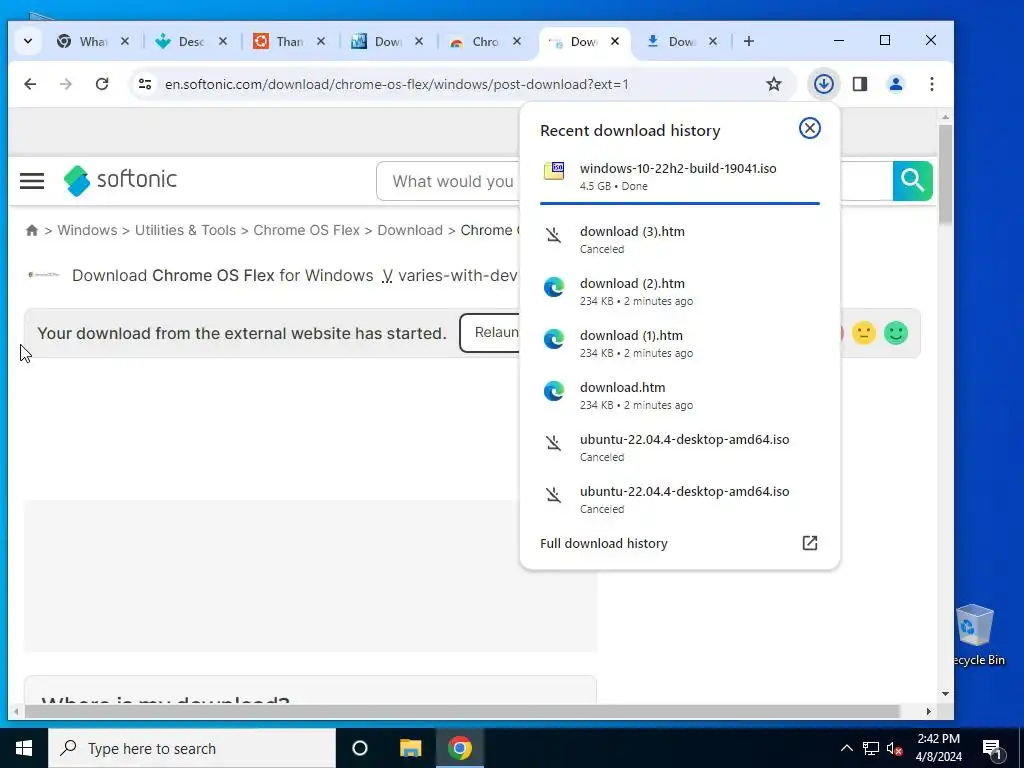
Task: Open windows-10-22h2-build-19041.iso download
Action: pos(679,176)
